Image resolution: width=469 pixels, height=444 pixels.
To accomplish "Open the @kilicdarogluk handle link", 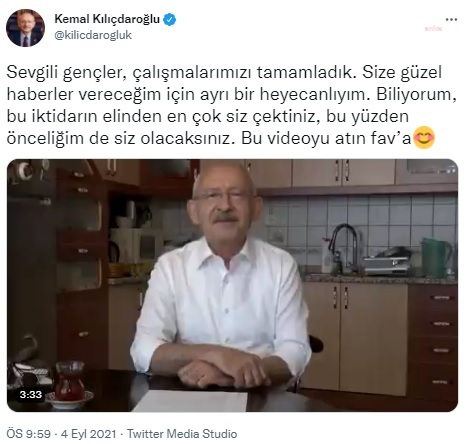I will [x=93, y=35].
